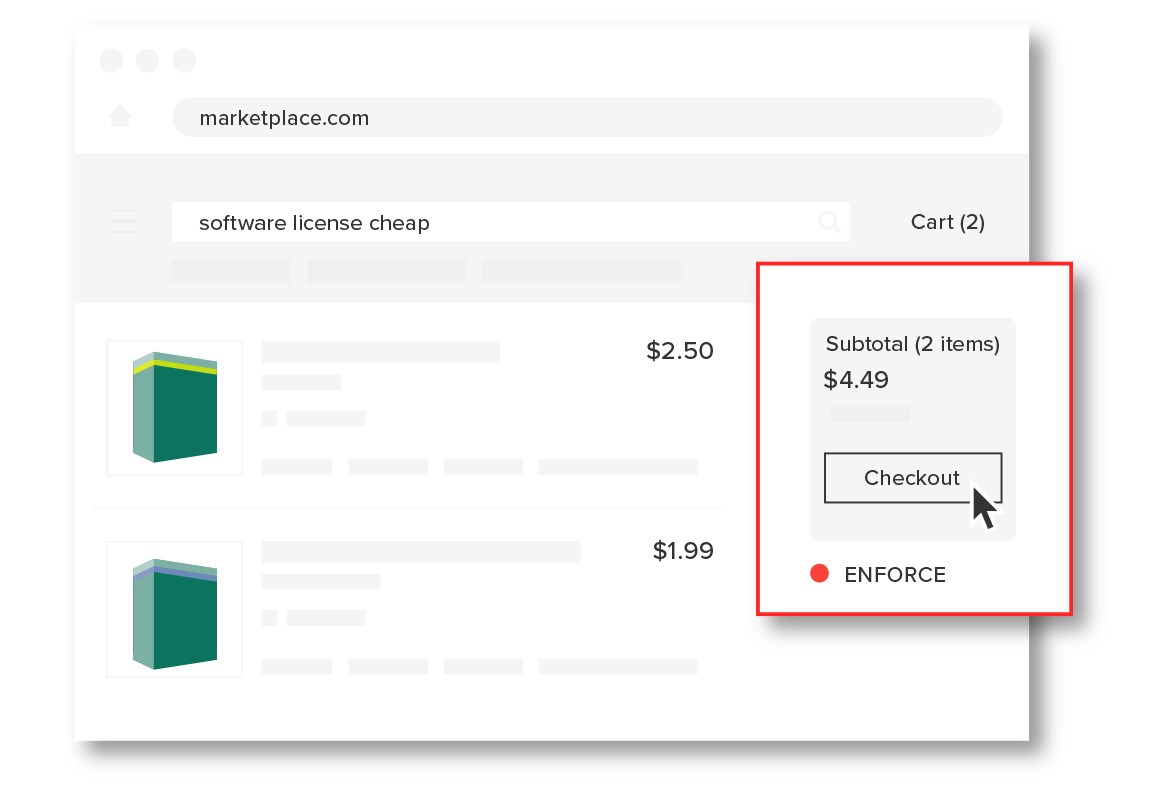This screenshot has height=791, width=1172.
Task: Open the hamburger menu icon
Action: [124, 222]
